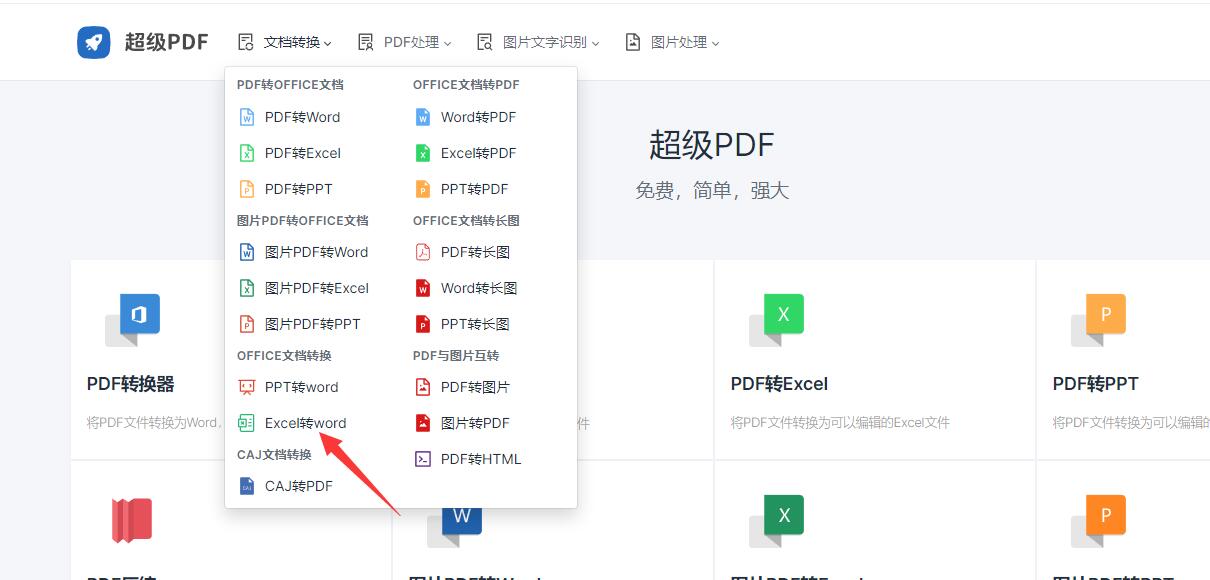
Task: Click the PPT转word menu icon
Action: [247, 387]
